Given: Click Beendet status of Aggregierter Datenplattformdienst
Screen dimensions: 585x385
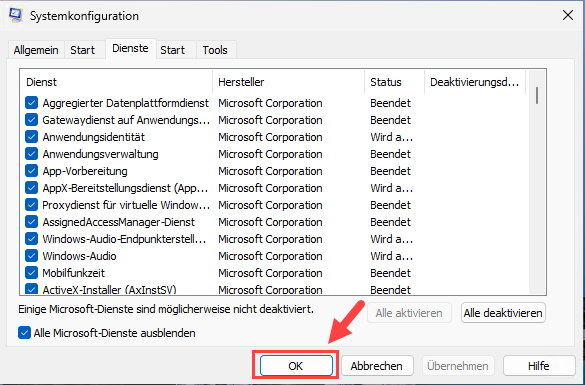Looking at the screenshot, I should [x=390, y=103].
